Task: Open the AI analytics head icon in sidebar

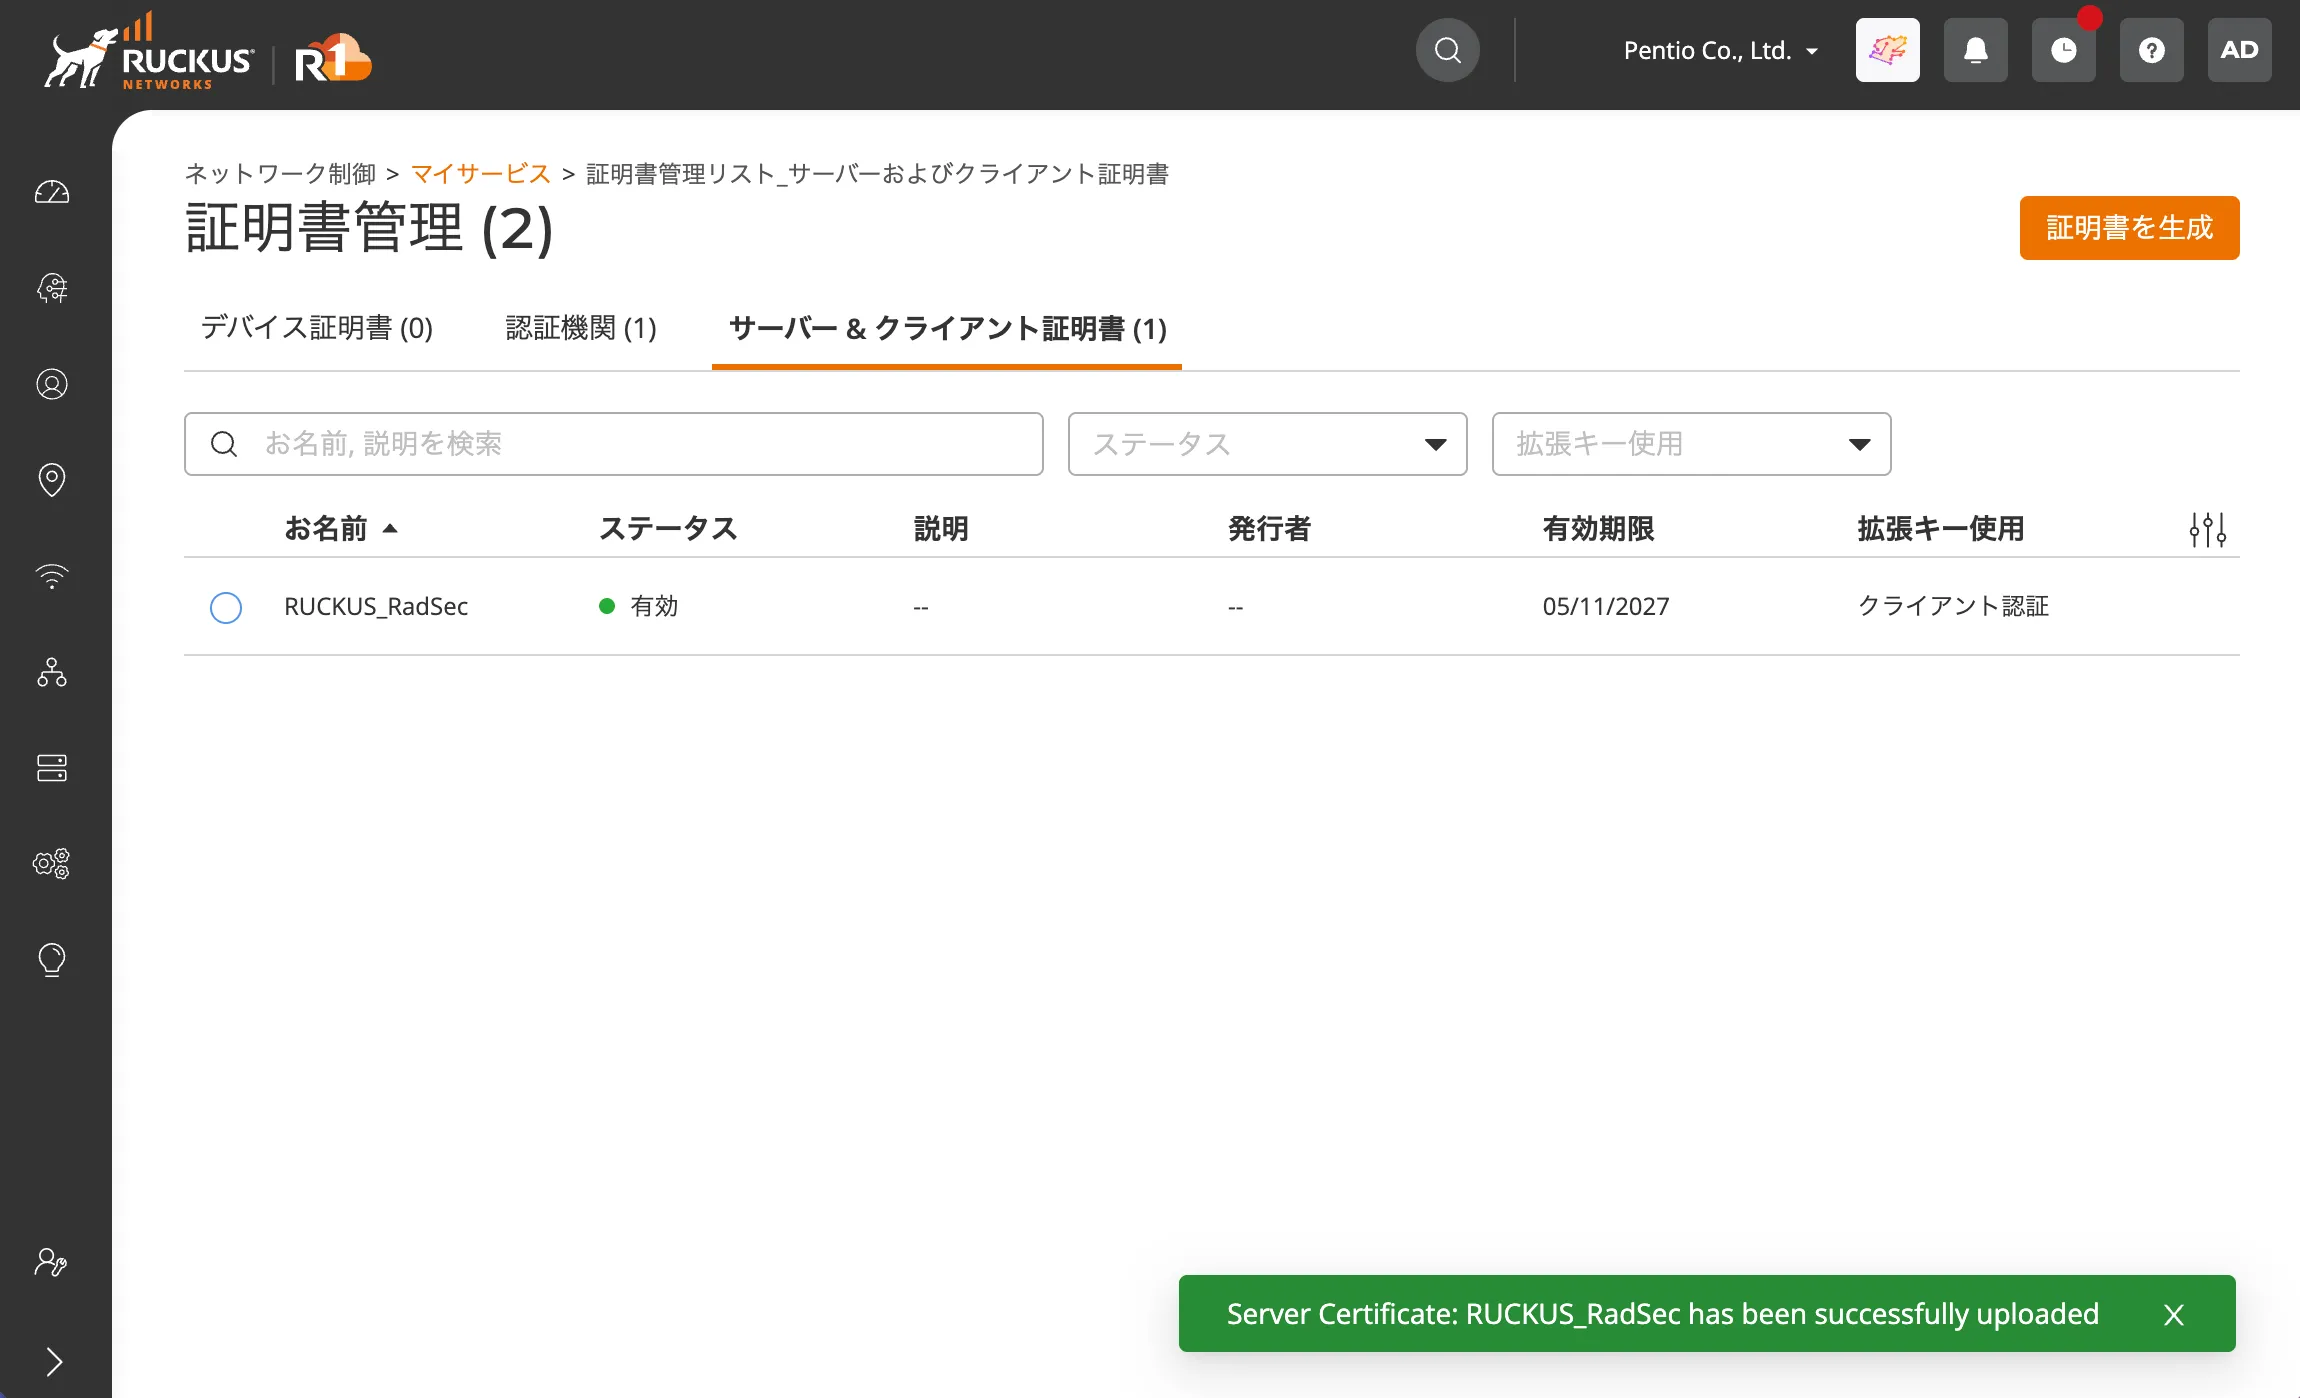Action: (52, 288)
